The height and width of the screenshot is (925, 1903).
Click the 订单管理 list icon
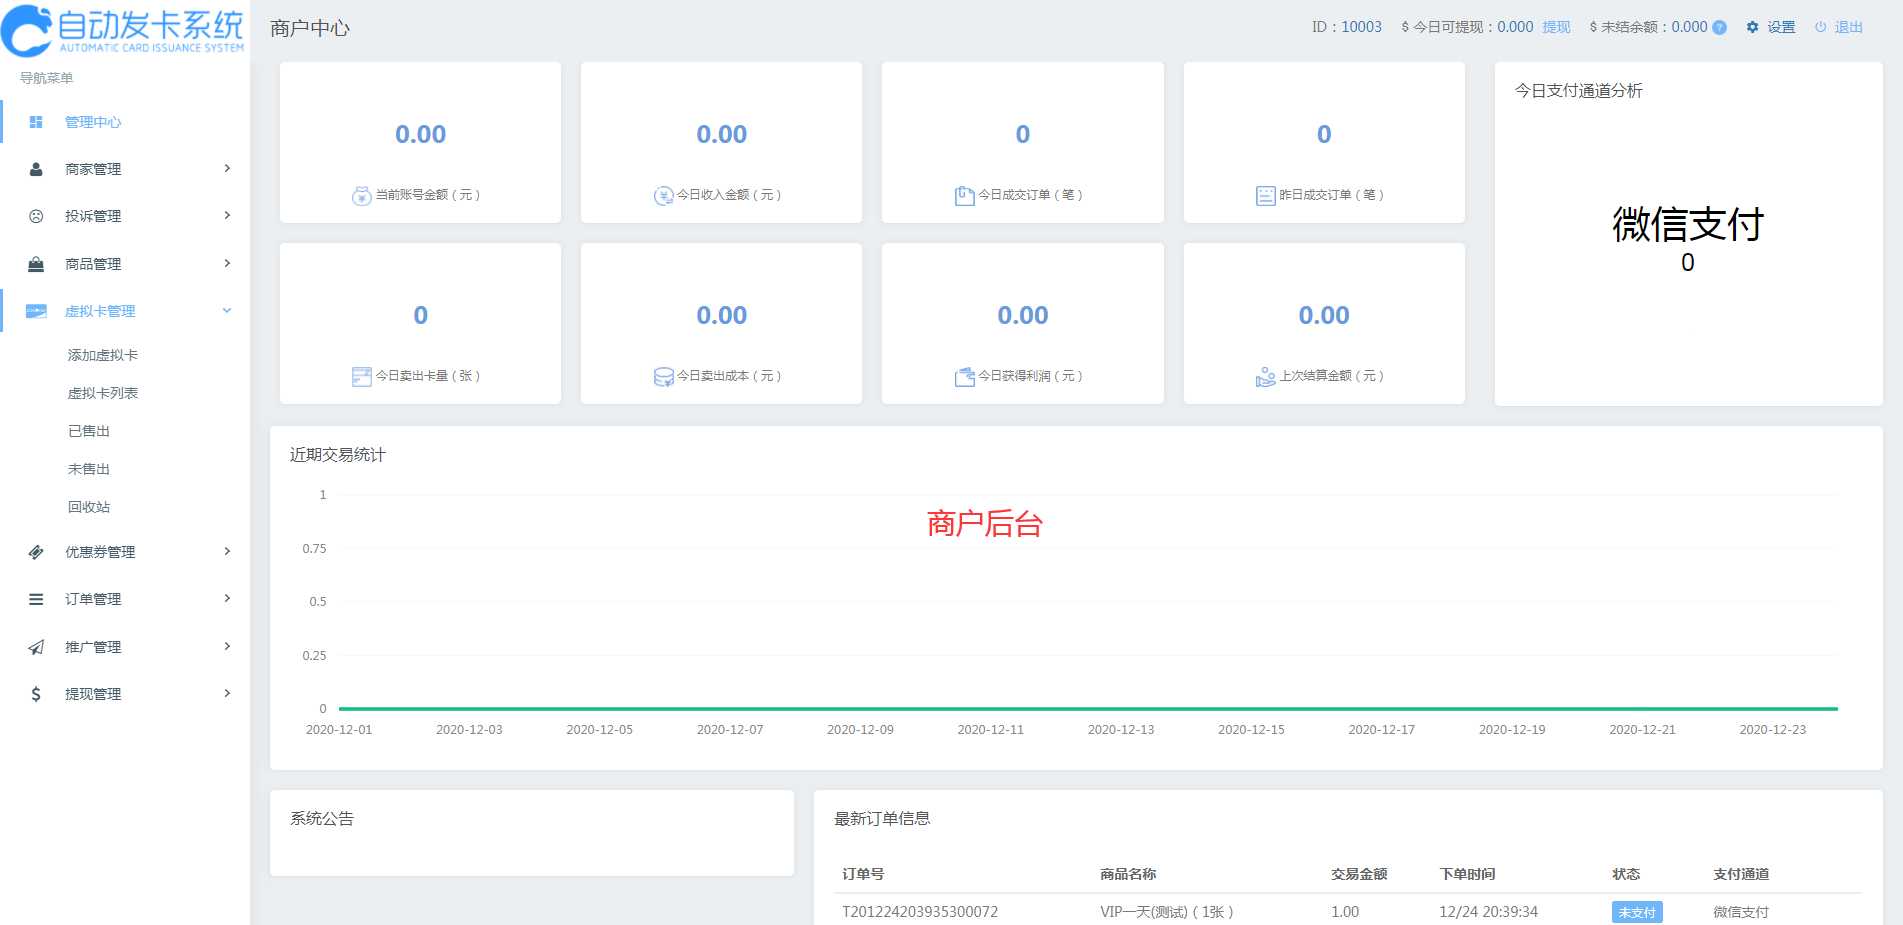tap(36, 599)
